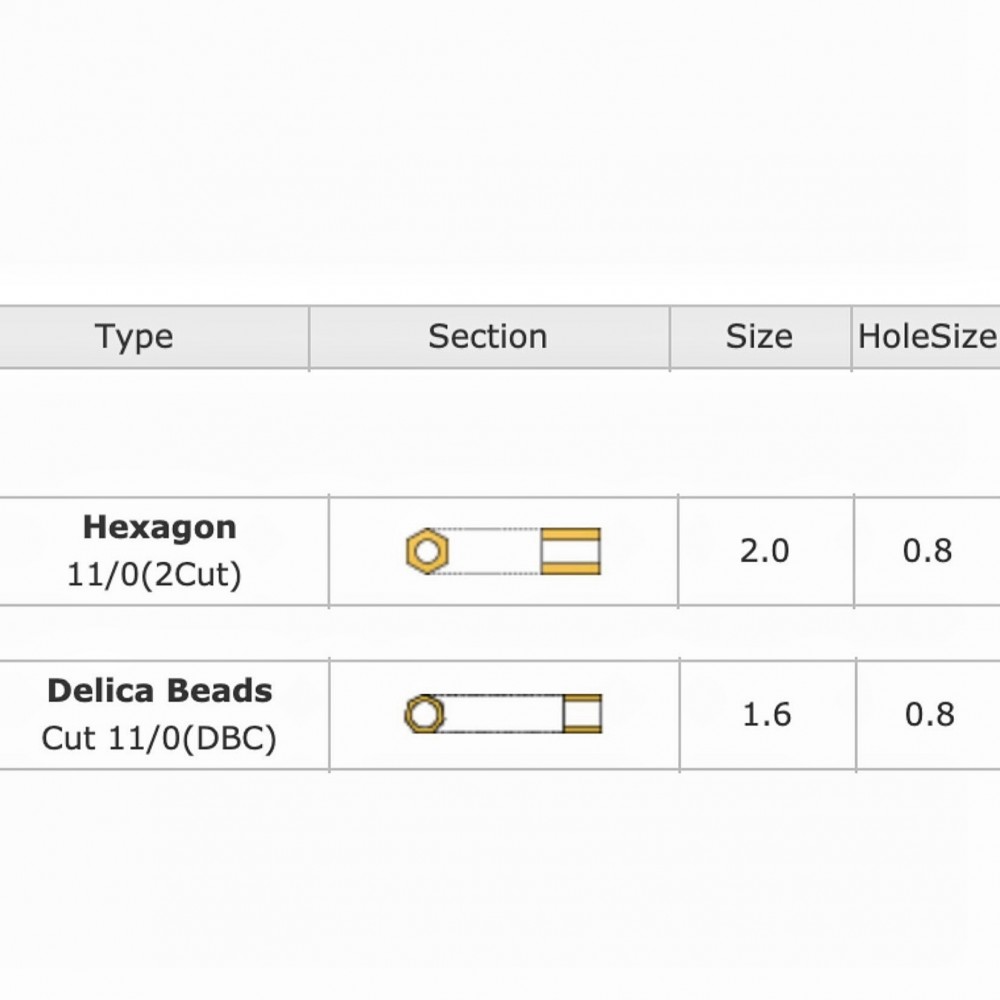Click the divider between Type and Section headers
Viewport: 1000px width, 1000px height.
click(x=309, y=338)
